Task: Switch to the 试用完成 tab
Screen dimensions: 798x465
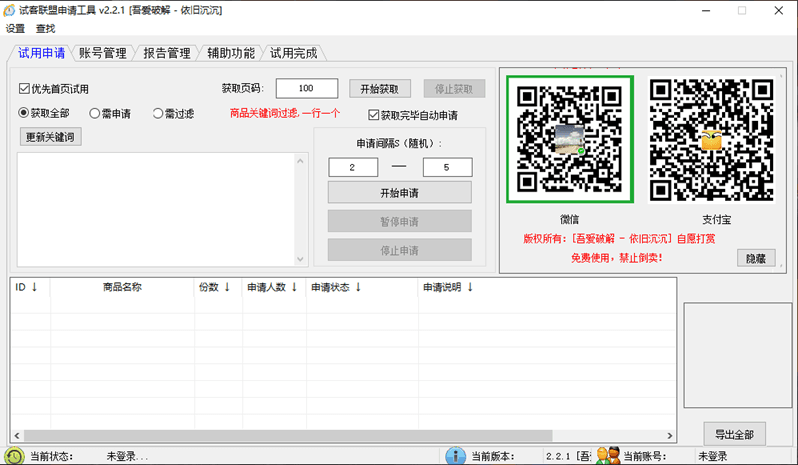Action: pyautogui.click(x=294, y=53)
